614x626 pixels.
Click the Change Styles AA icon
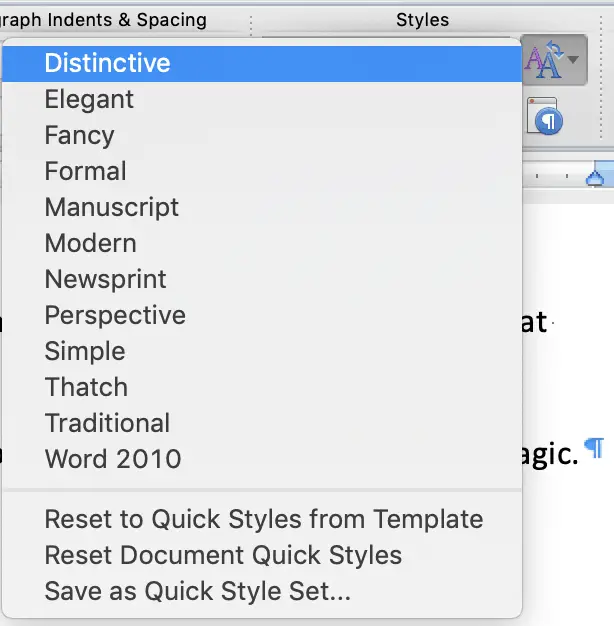click(545, 59)
